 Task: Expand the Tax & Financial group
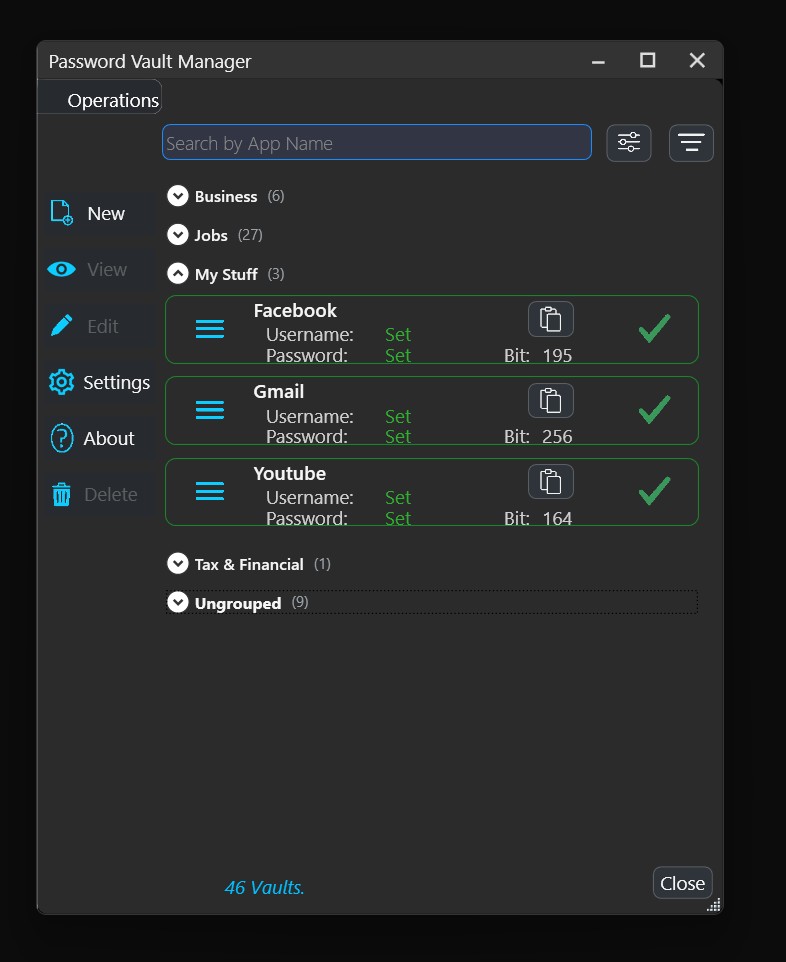(x=178, y=563)
